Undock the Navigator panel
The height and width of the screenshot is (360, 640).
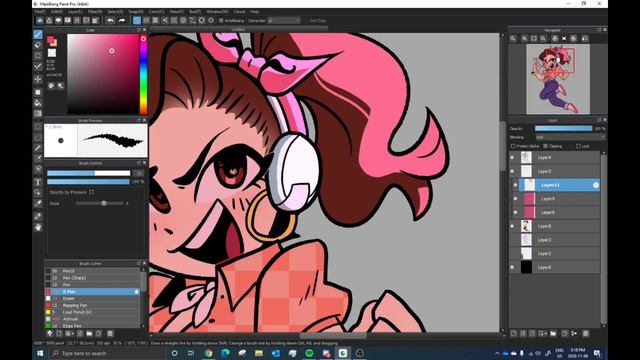599,30
